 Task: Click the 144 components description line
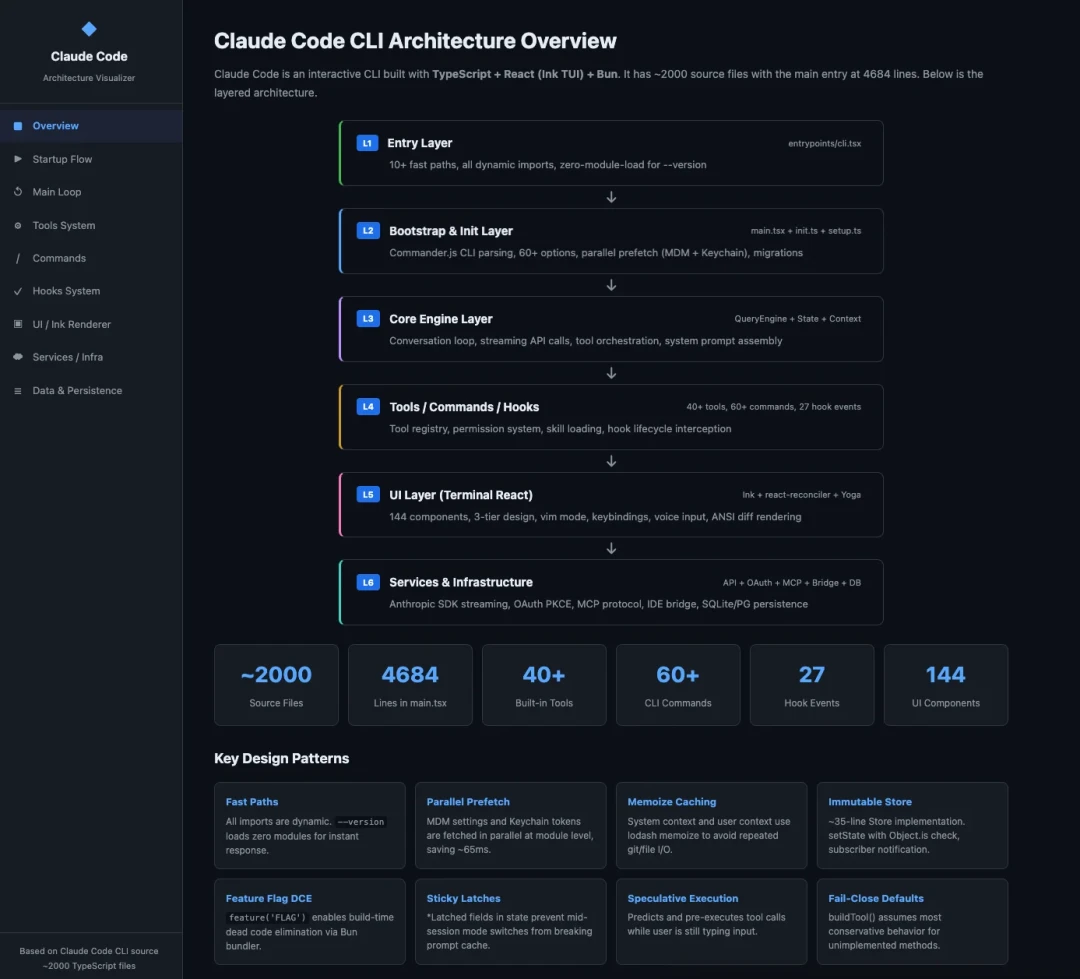595,517
